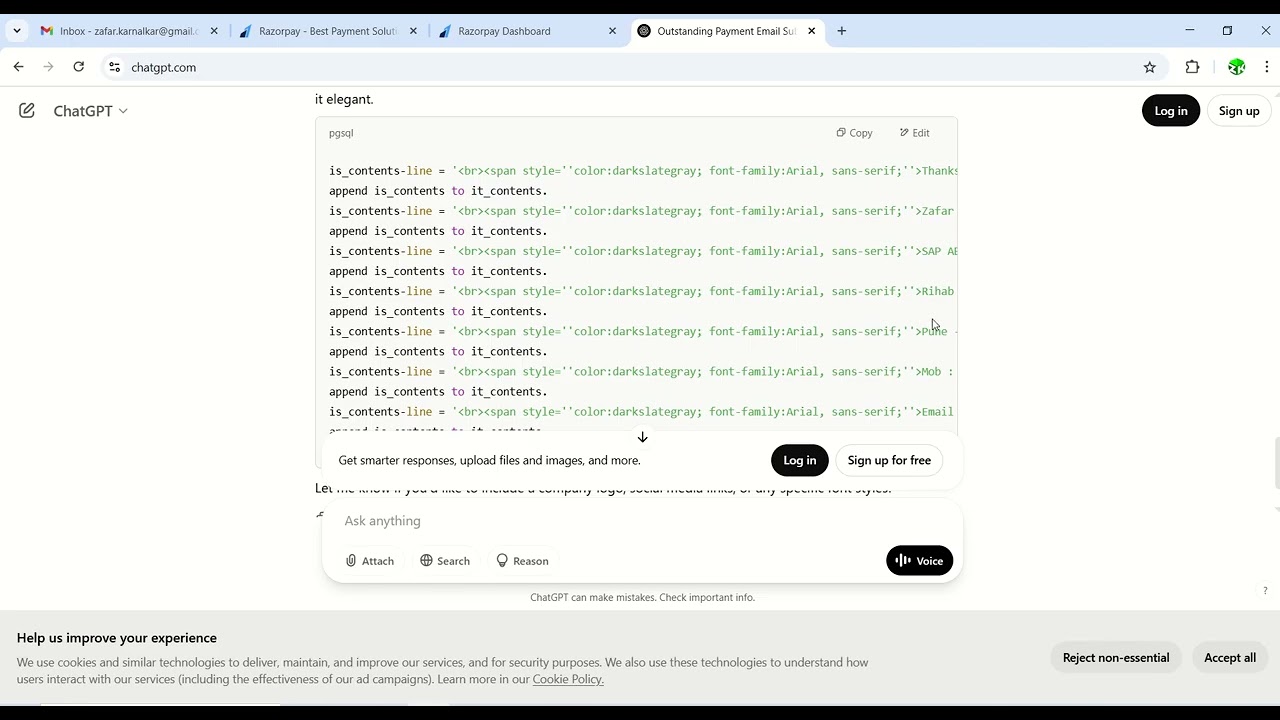Edit the pgsql code block
The image size is (1280, 720).
pyautogui.click(x=915, y=133)
